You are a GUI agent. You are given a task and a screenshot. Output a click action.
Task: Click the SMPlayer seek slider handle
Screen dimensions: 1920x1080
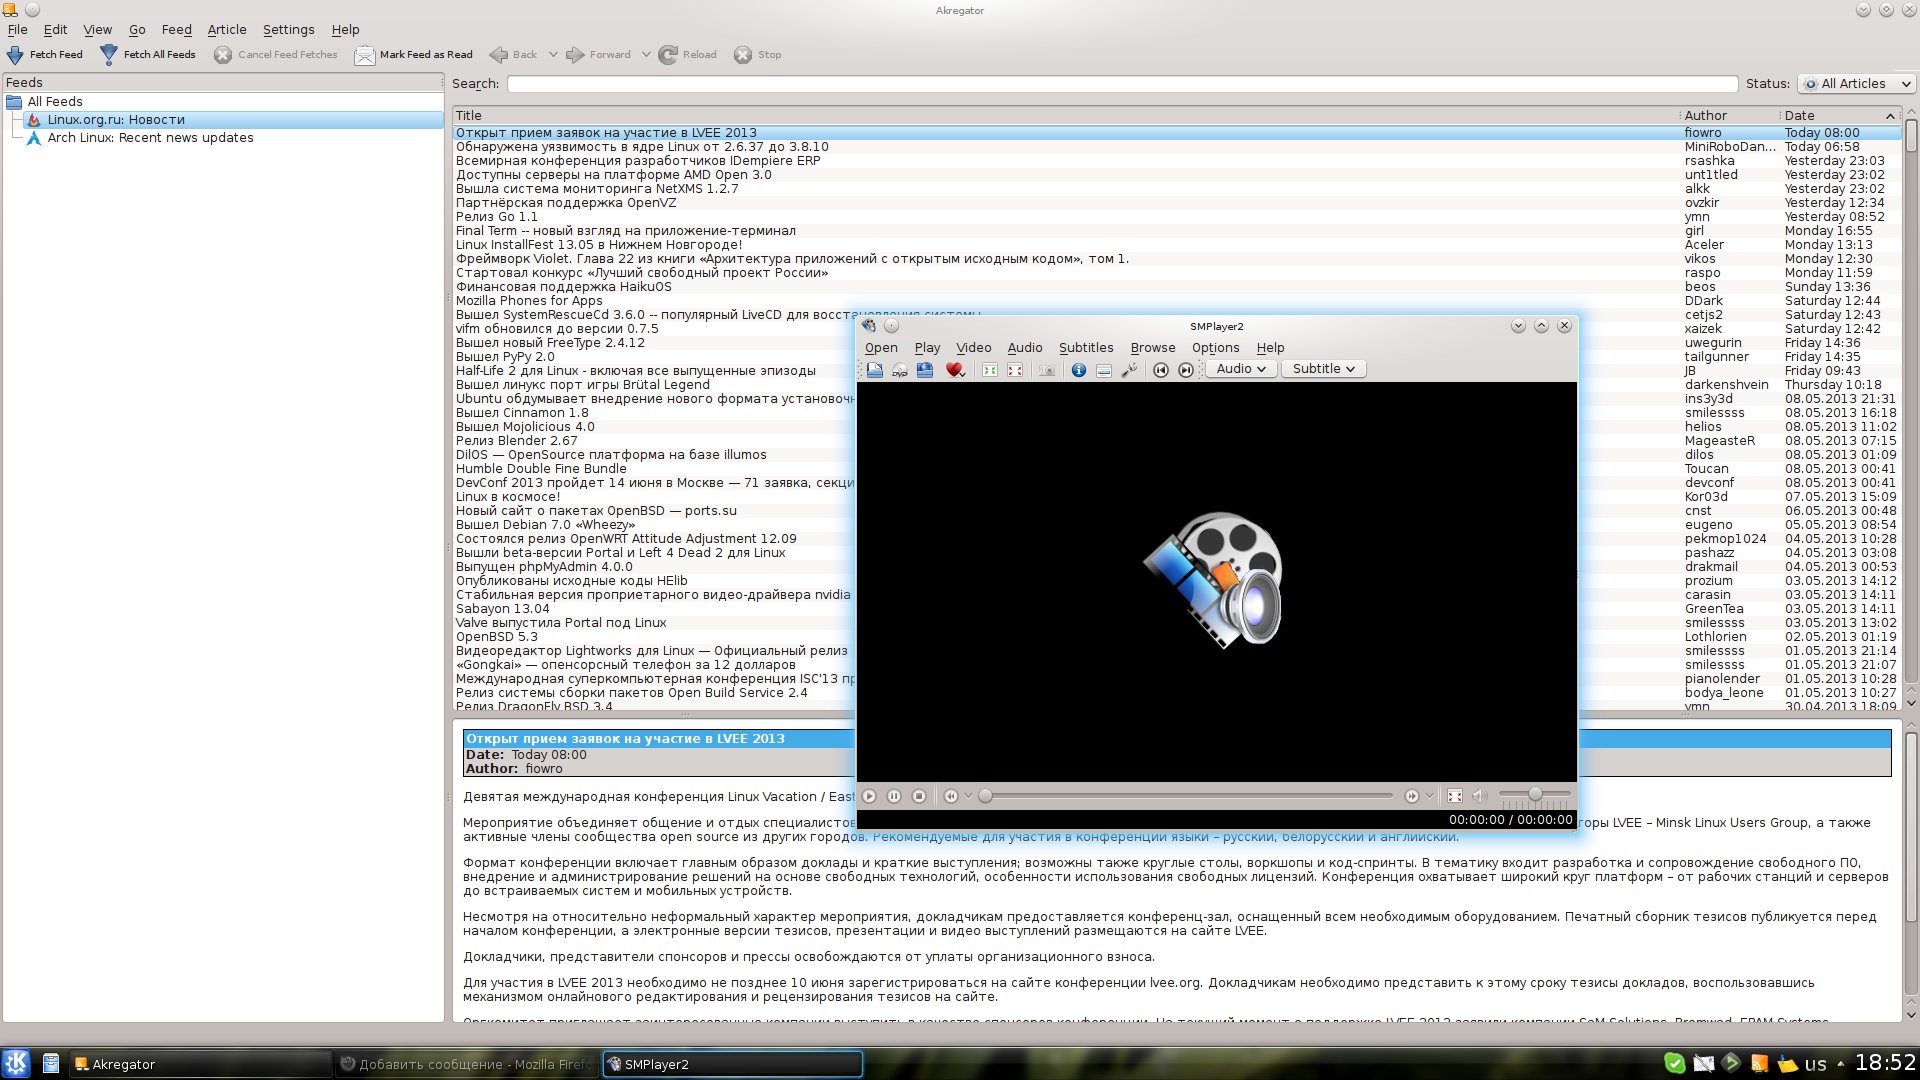(985, 796)
